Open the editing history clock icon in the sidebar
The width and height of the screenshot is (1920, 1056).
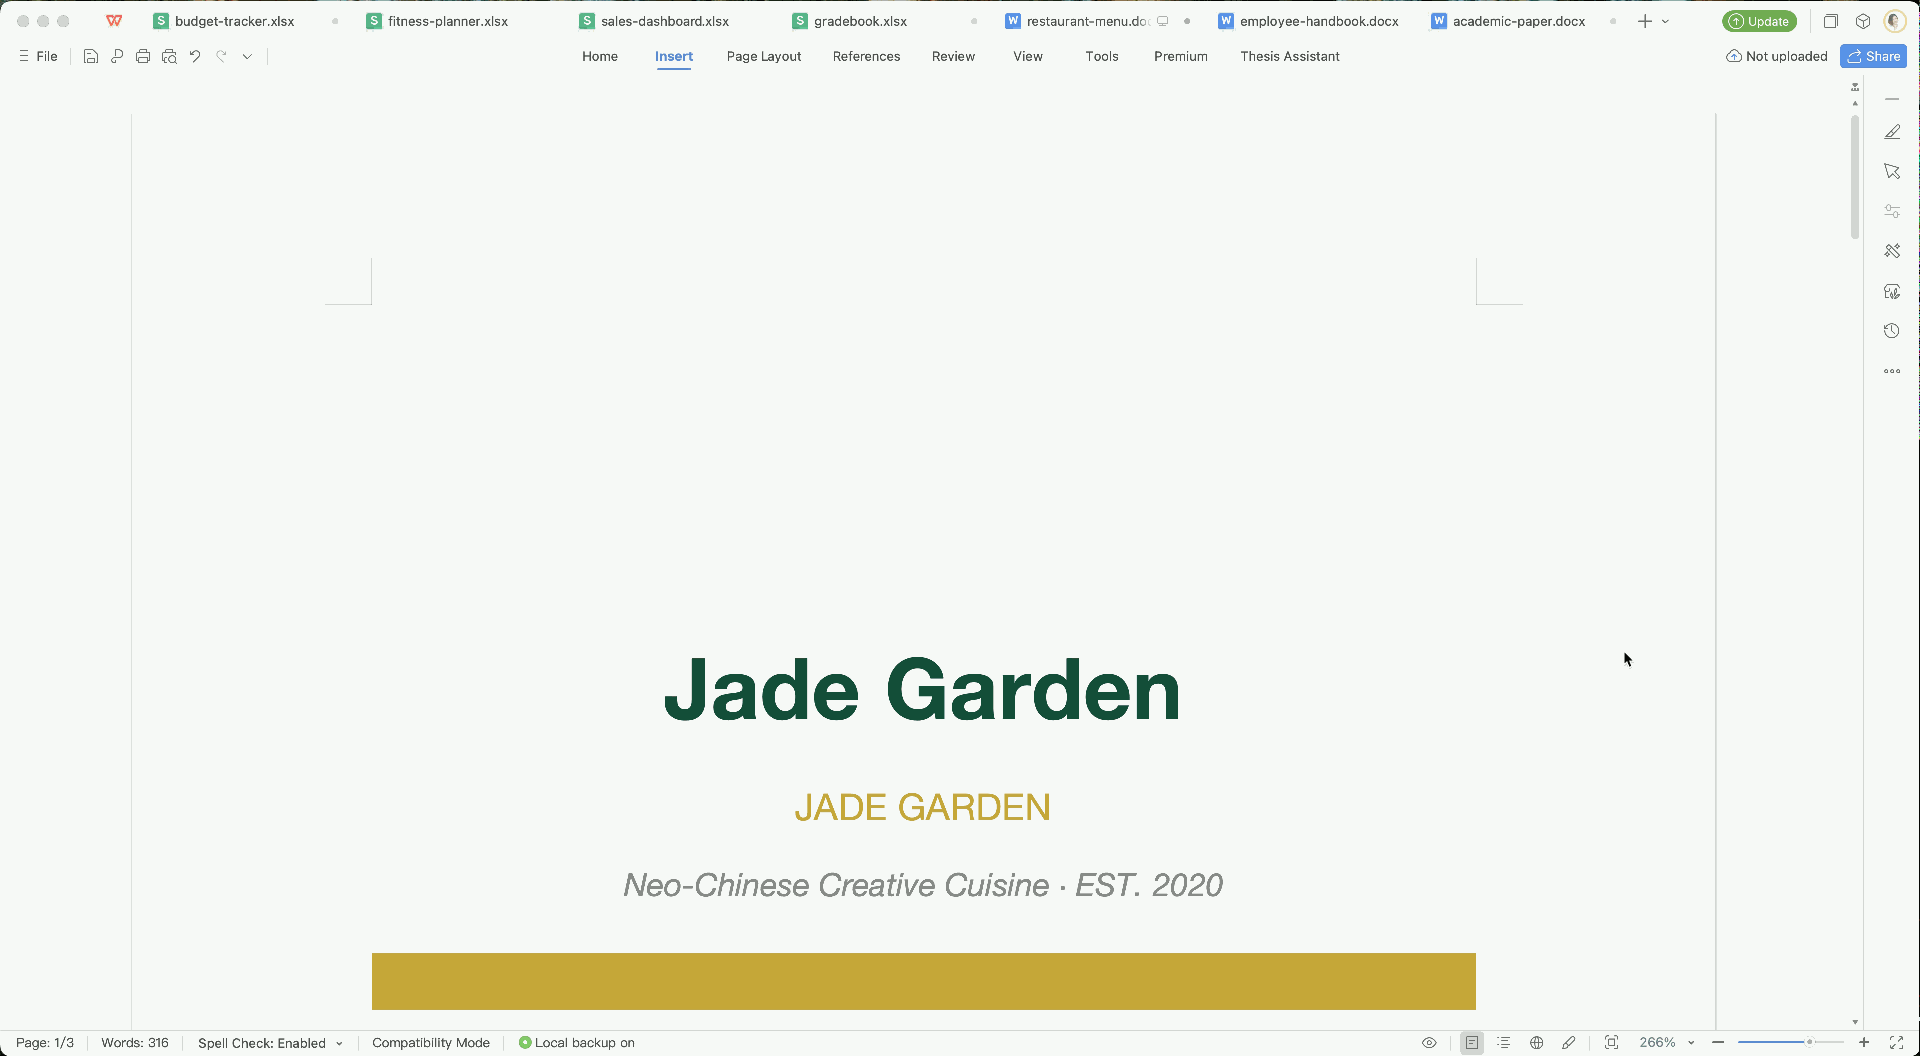1892,331
